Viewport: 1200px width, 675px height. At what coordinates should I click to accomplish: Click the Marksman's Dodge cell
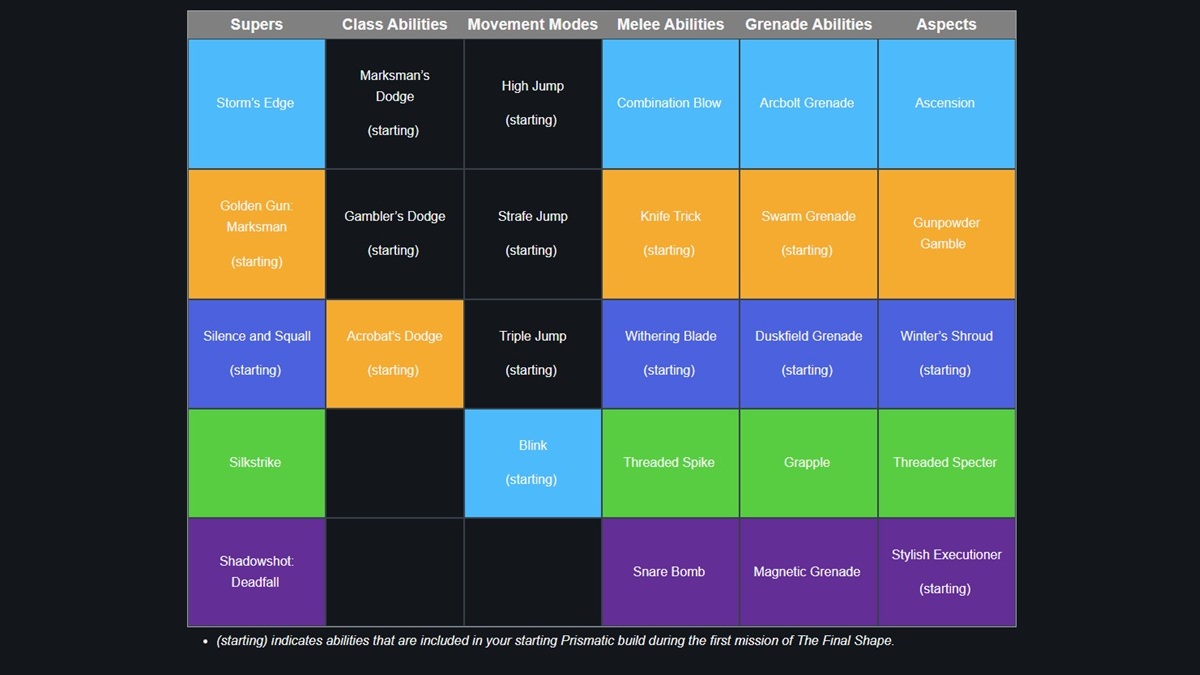(394, 103)
